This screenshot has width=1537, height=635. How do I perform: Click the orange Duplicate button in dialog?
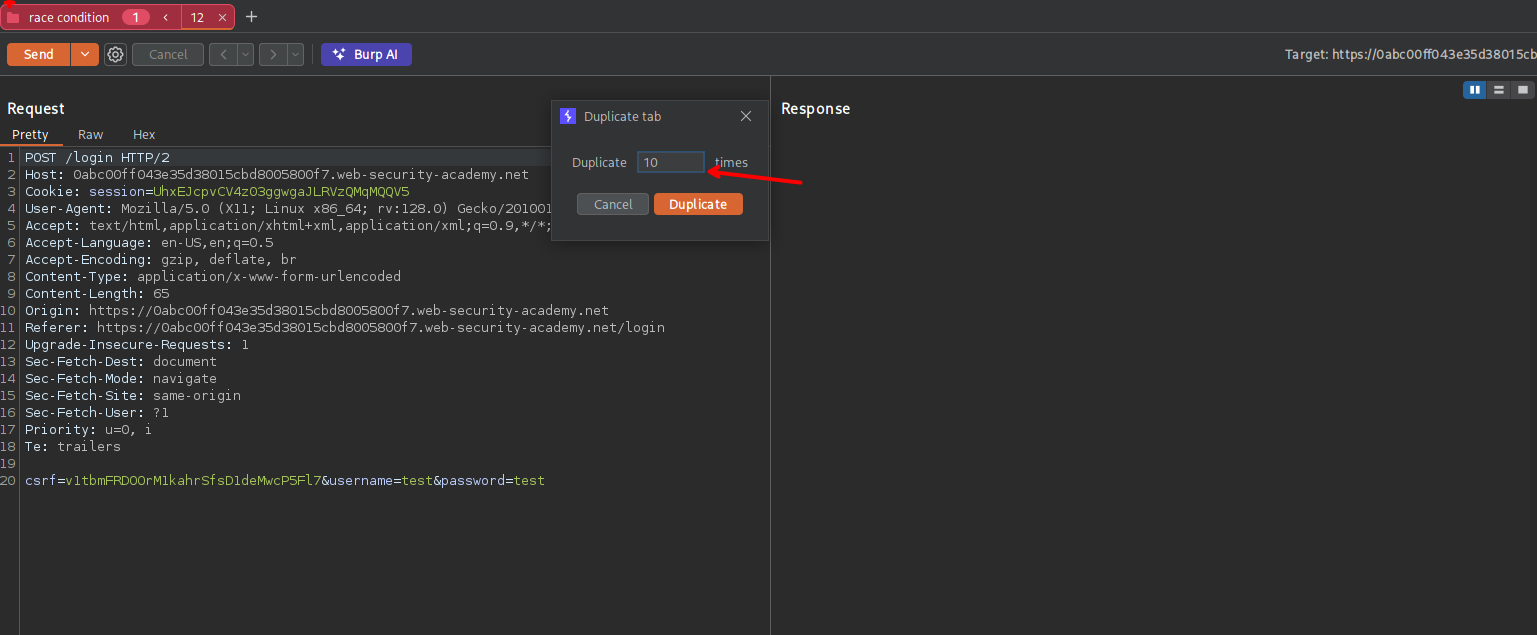point(698,204)
